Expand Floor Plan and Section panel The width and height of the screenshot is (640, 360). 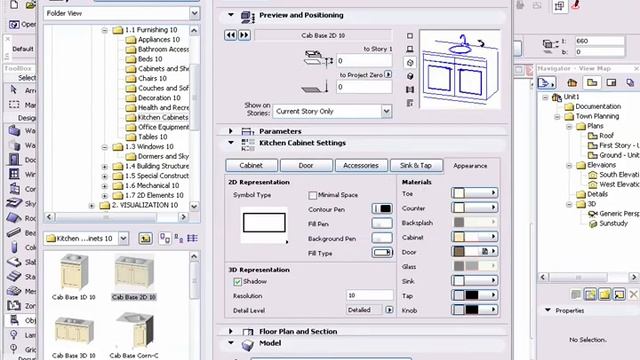pyautogui.click(x=231, y=331)
